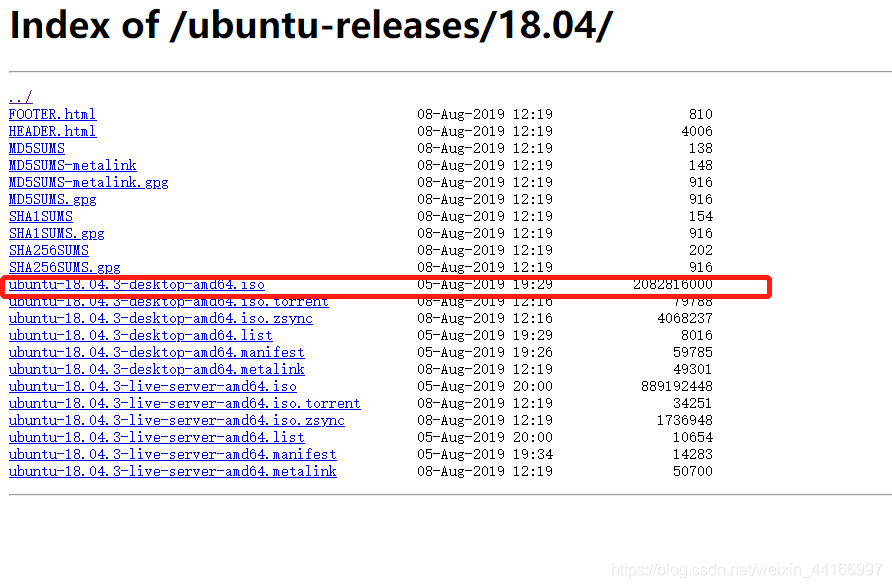This screenshot has height=588, width=892.
Task: Select the file size 4006 of HEADER.html
Action: pyautogui.click(x=697, y=131)
